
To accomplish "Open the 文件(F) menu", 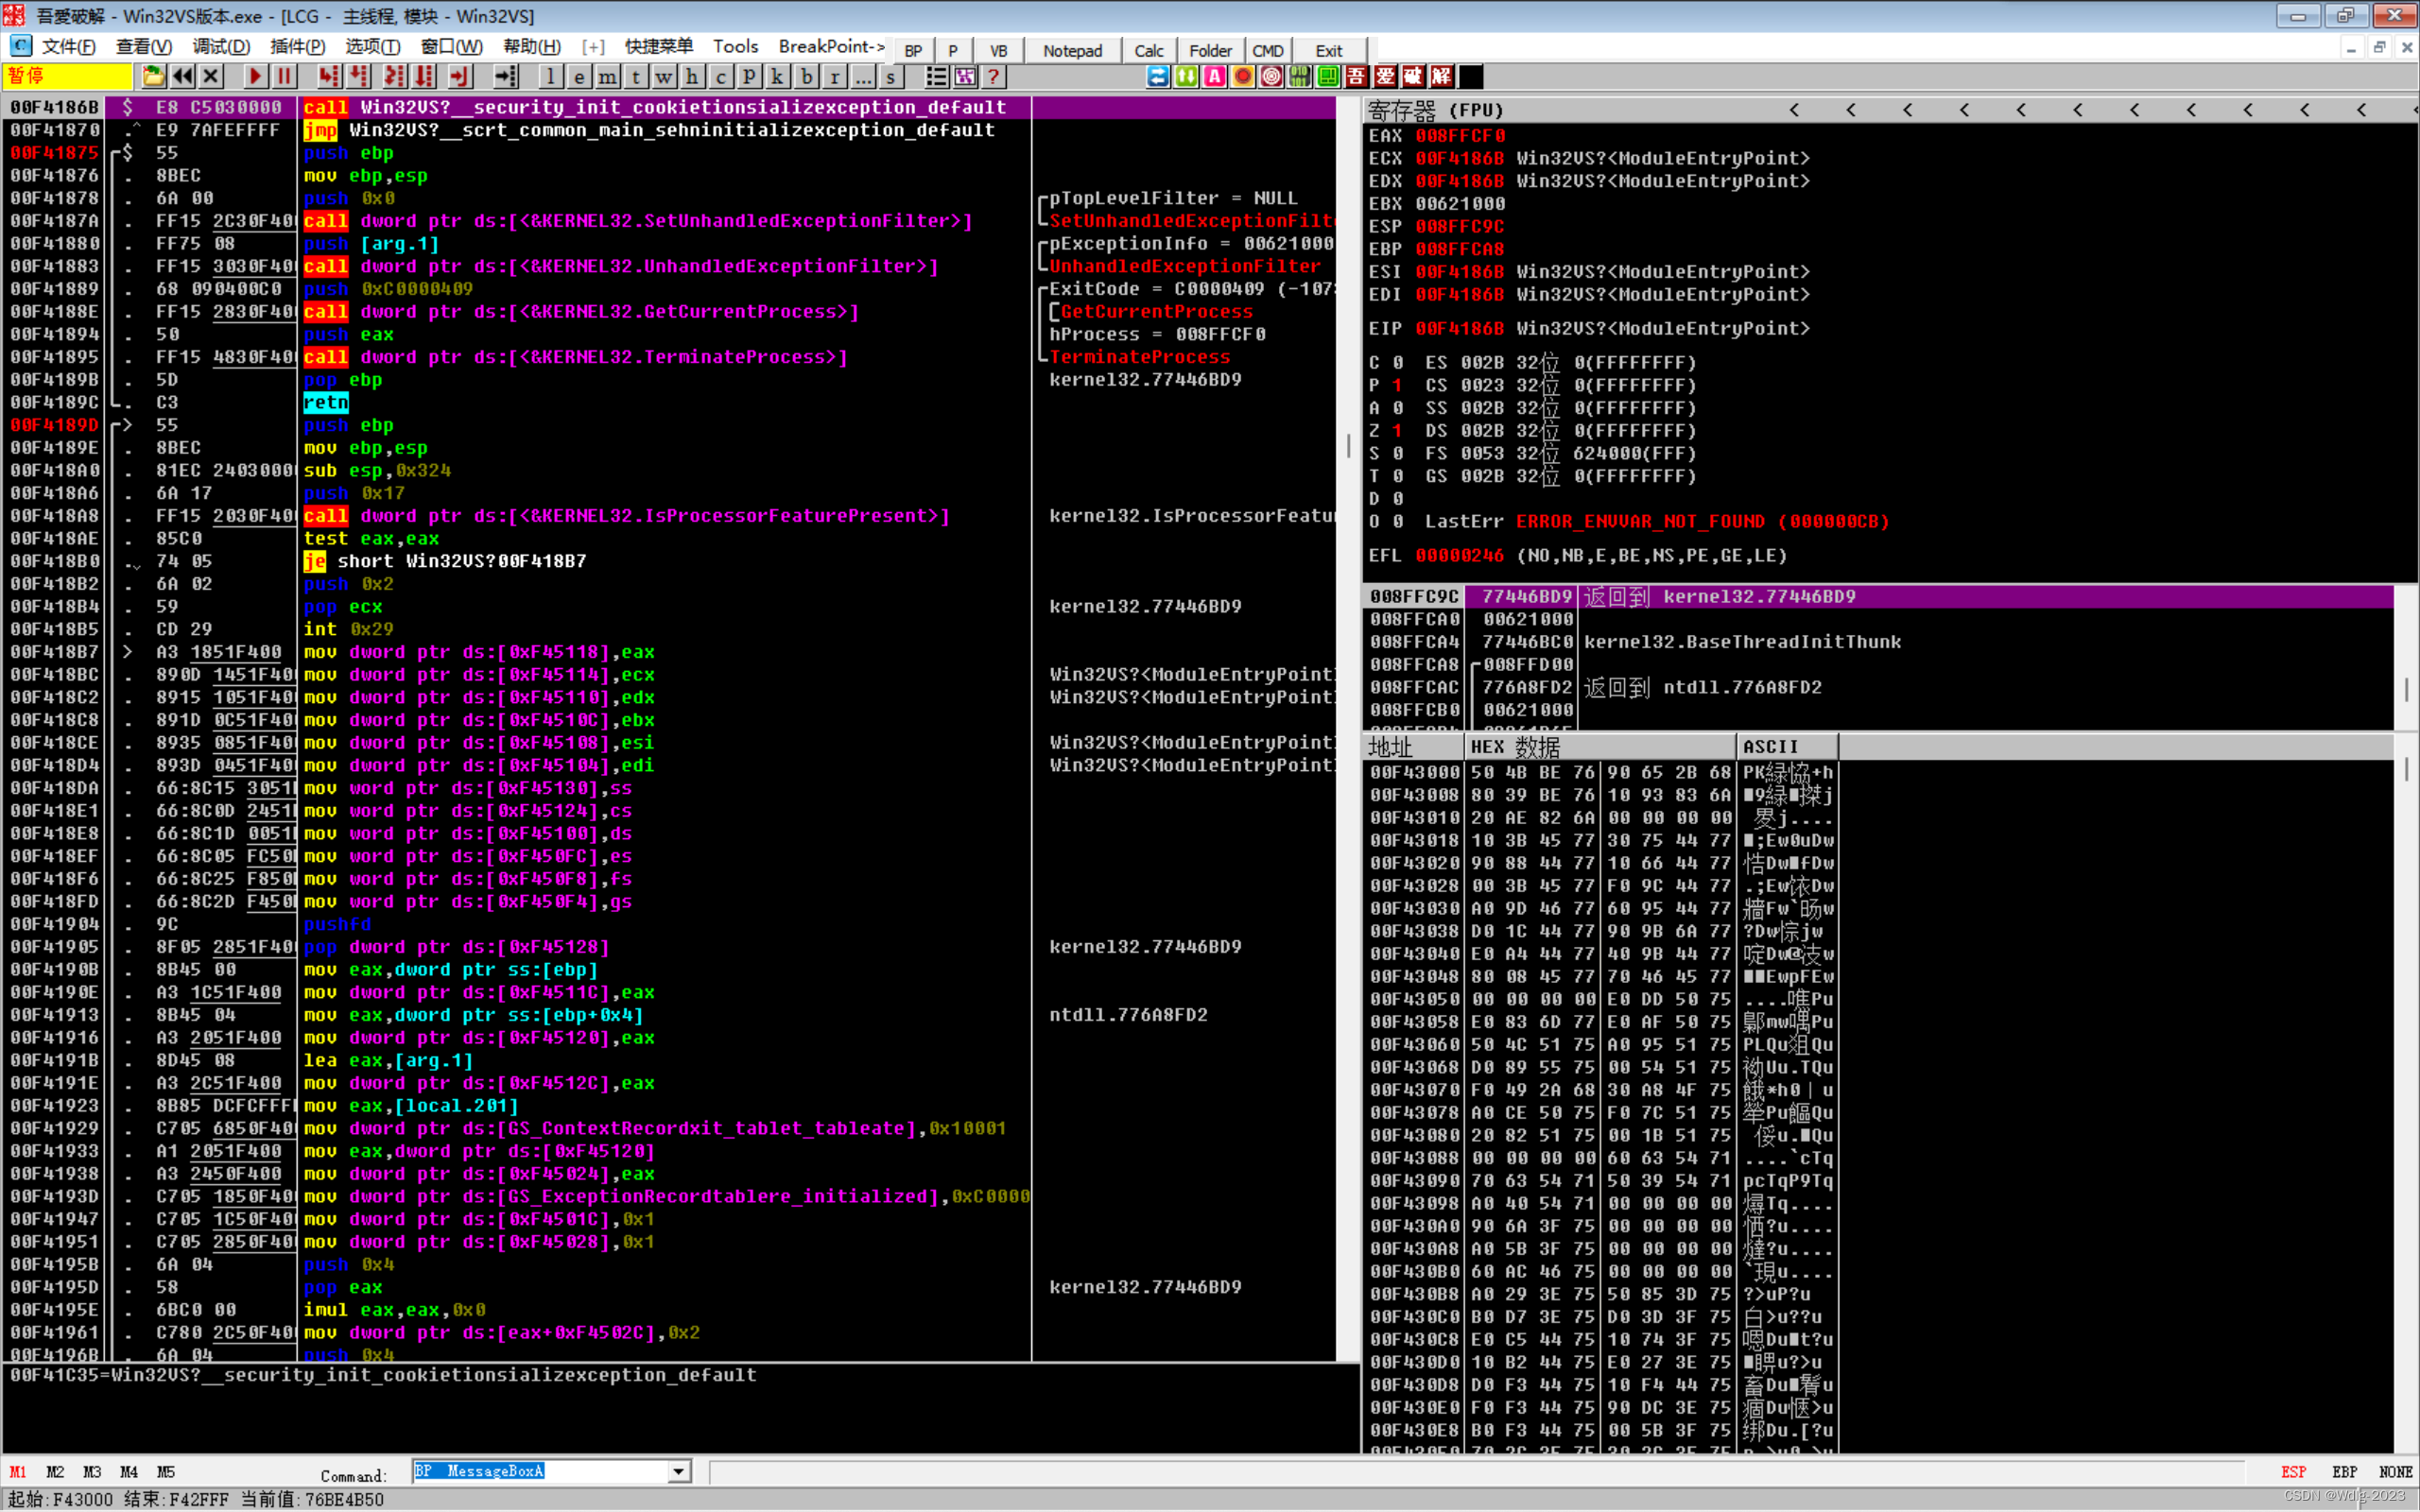I will pyautogui.click(x=68, y=47).
